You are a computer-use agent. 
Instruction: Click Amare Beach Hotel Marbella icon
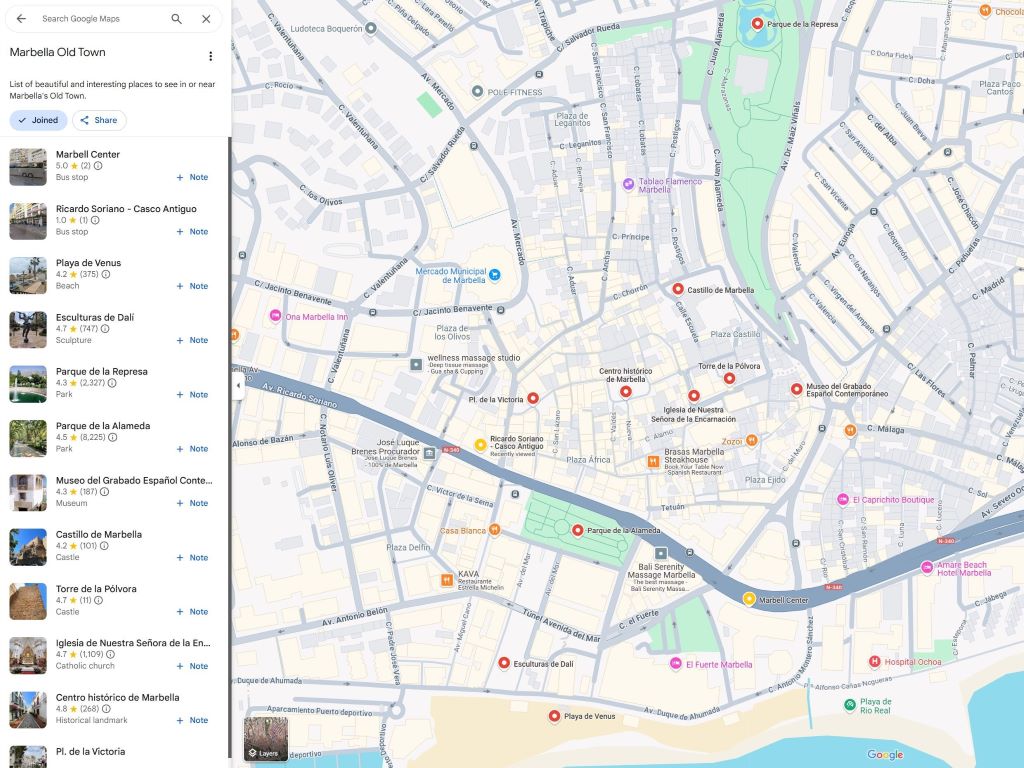(927, 568)
